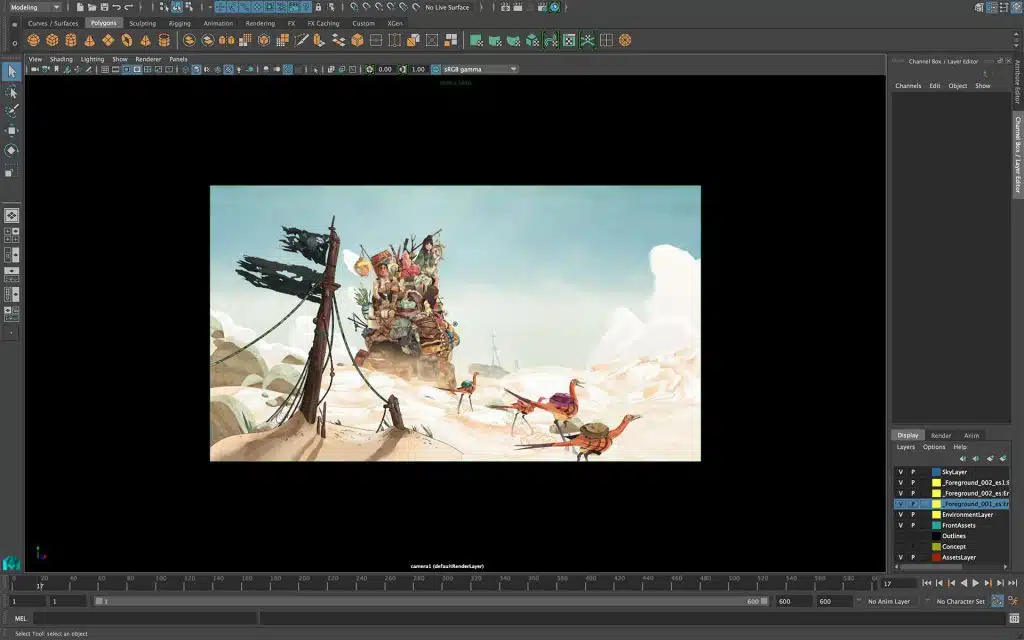Click the current frame field showing 17
Image resolution: width=1024 pixels, height=640 pixels.
(x=897, y=583)
